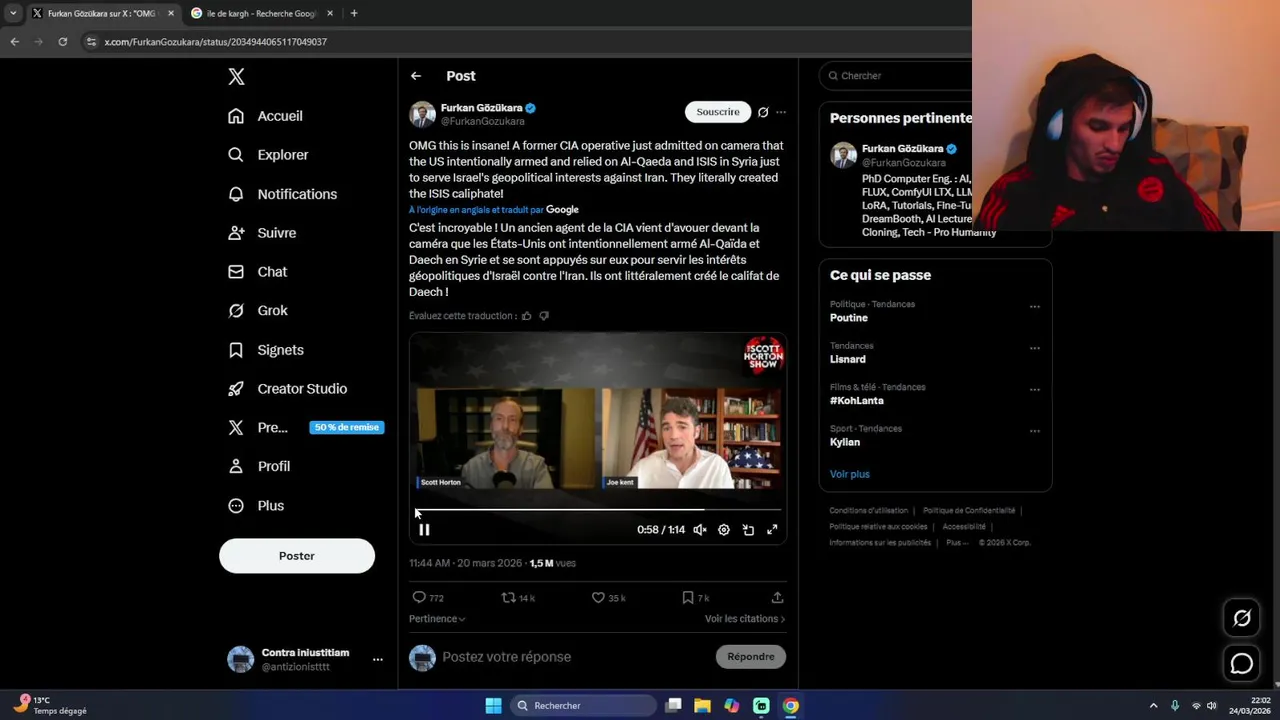Image resolution: width=1280 pixels, height=720 pixels.
Task: Open options for Poutine trend
Action: click(1035, 307)
